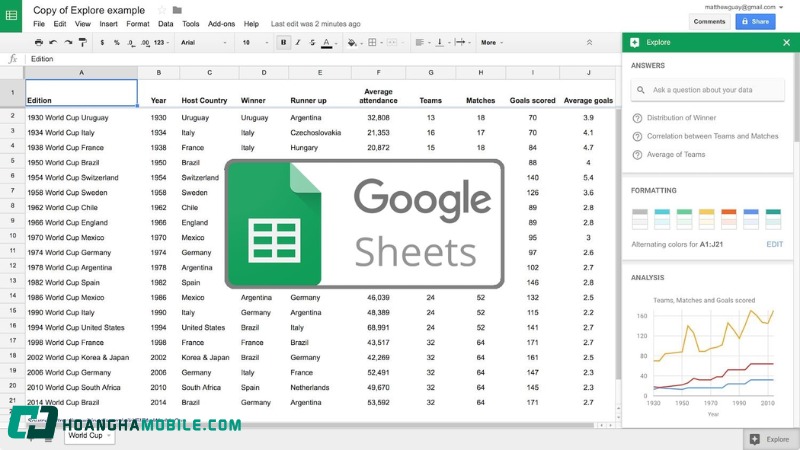Apply the gray alternating color theme
Screen dimensions: 800x450
640,219
